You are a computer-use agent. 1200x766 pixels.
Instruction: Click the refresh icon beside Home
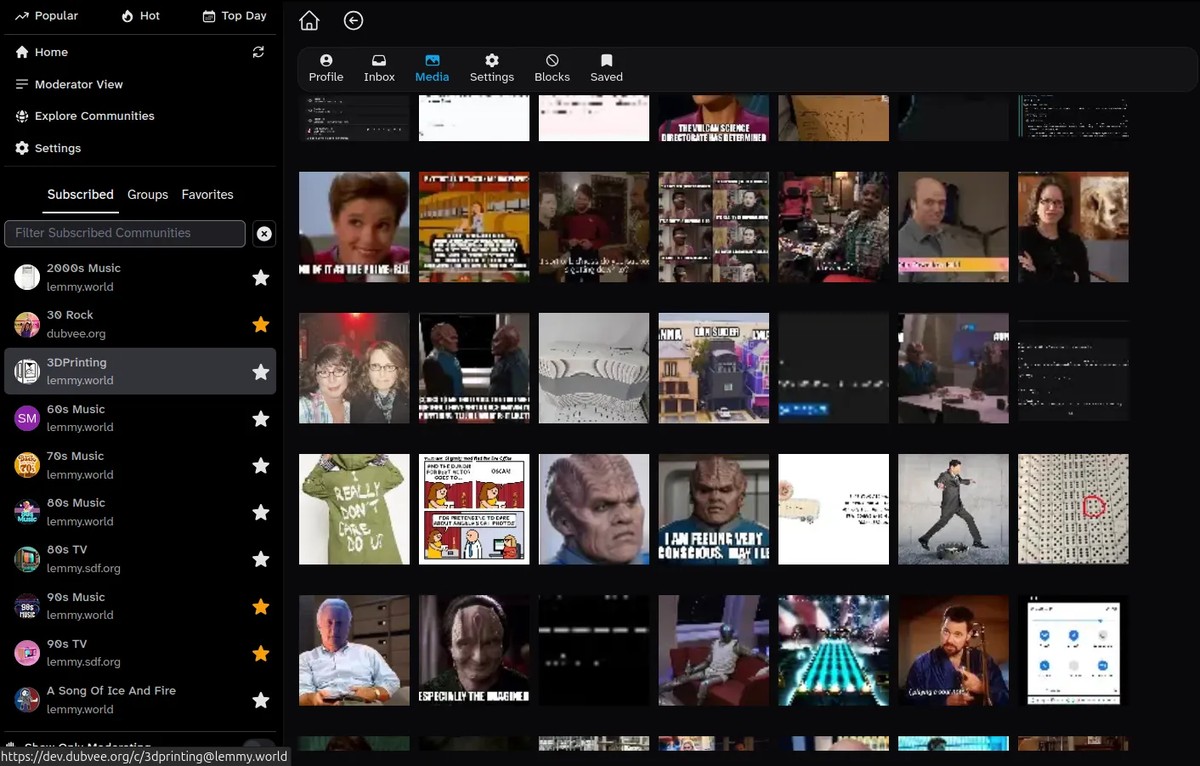(258, 52)
